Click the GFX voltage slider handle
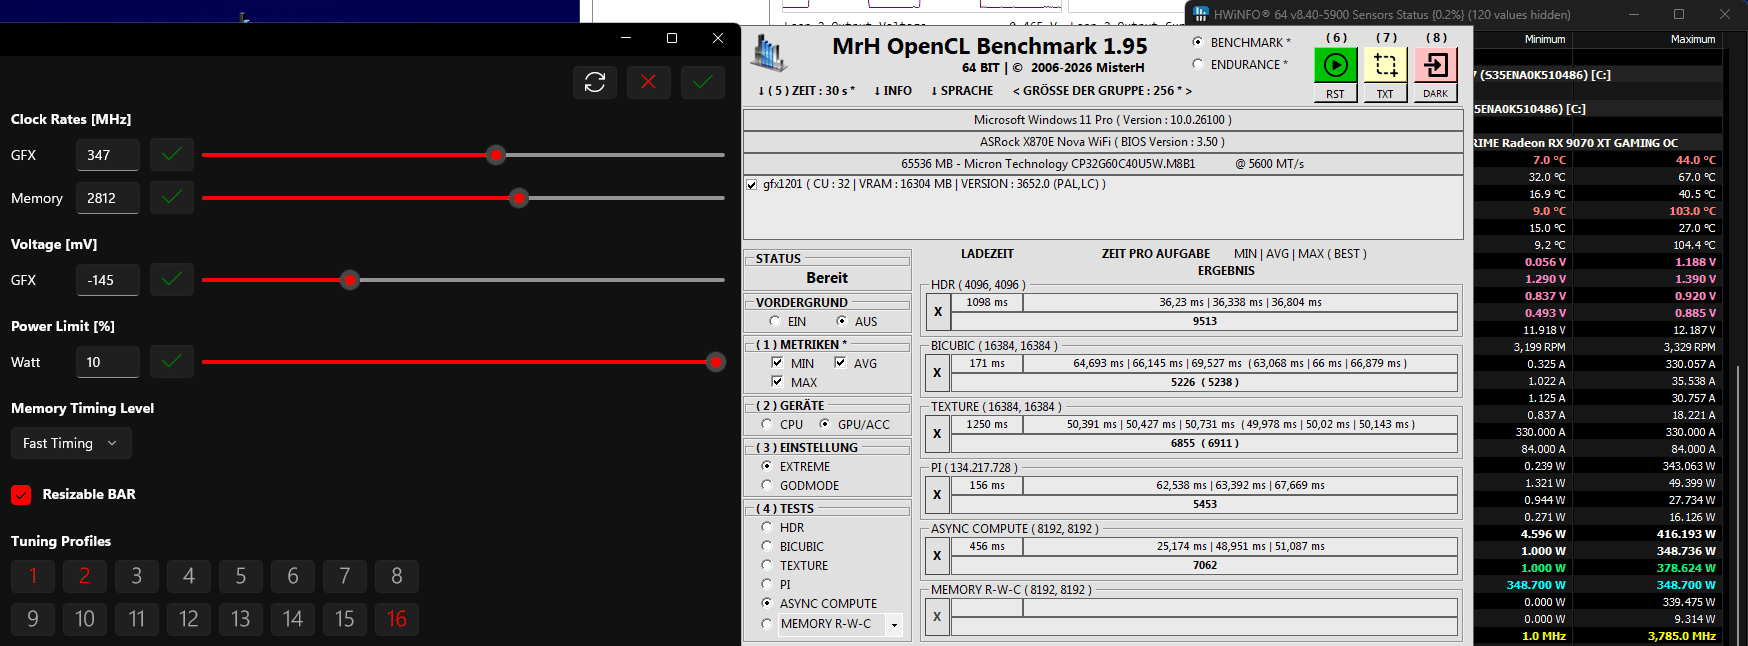Image resolution: width=1748 pixels, height=646 pixels. coord(350,280)
